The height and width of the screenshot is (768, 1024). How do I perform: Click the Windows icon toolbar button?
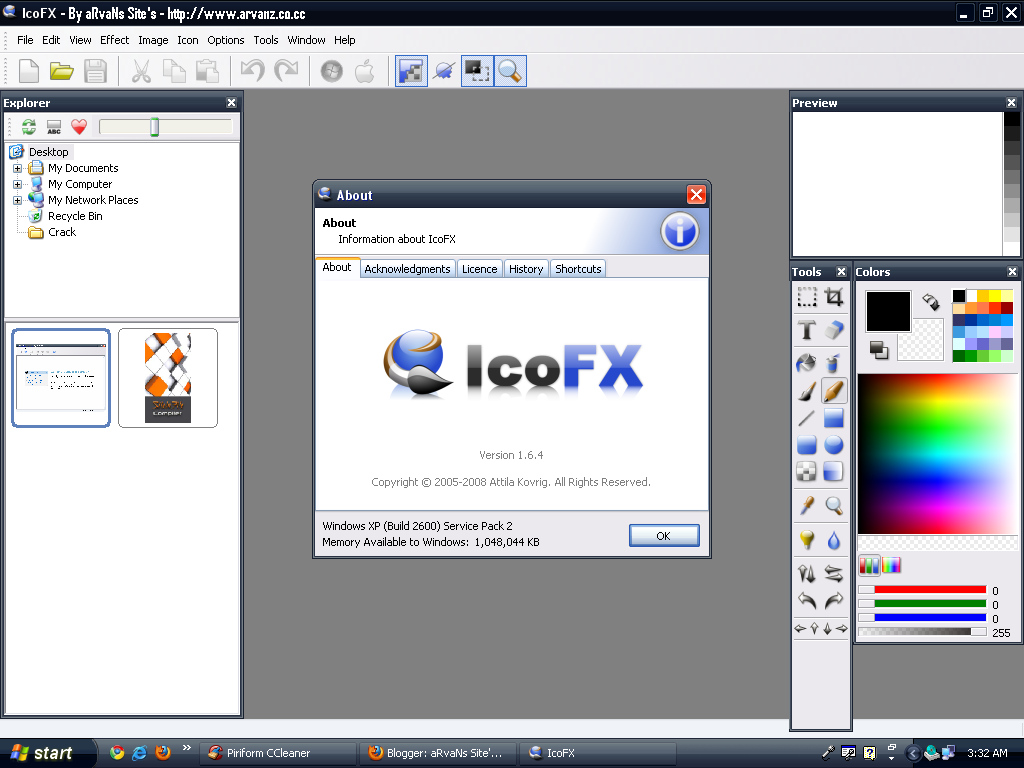point(332,71)
